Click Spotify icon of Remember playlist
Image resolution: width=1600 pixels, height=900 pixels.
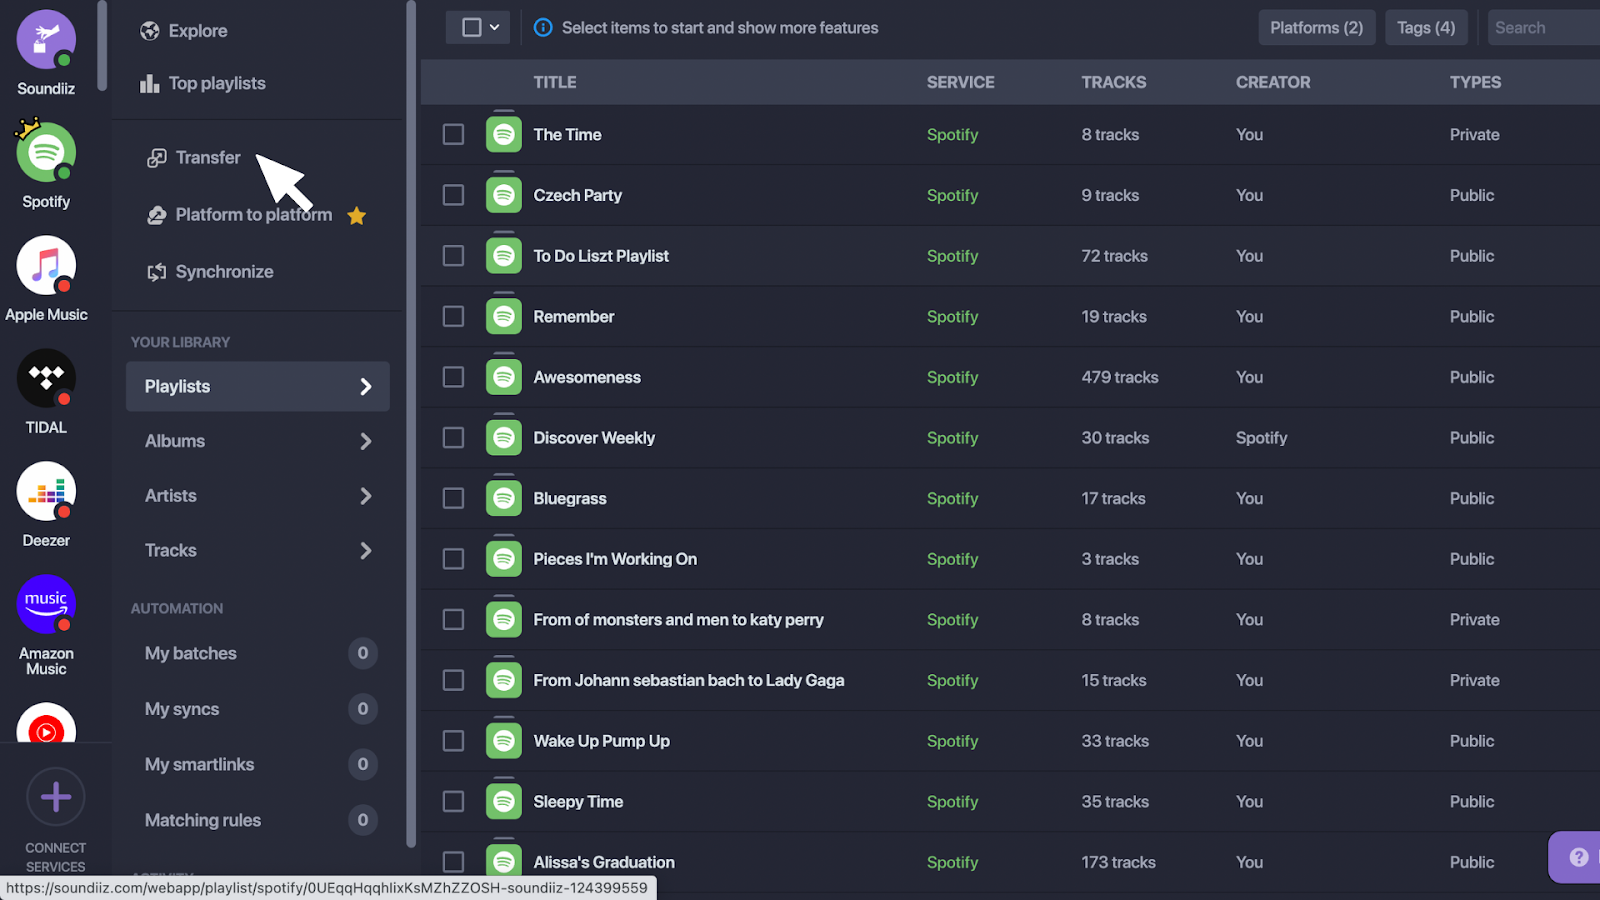point(504,316)
